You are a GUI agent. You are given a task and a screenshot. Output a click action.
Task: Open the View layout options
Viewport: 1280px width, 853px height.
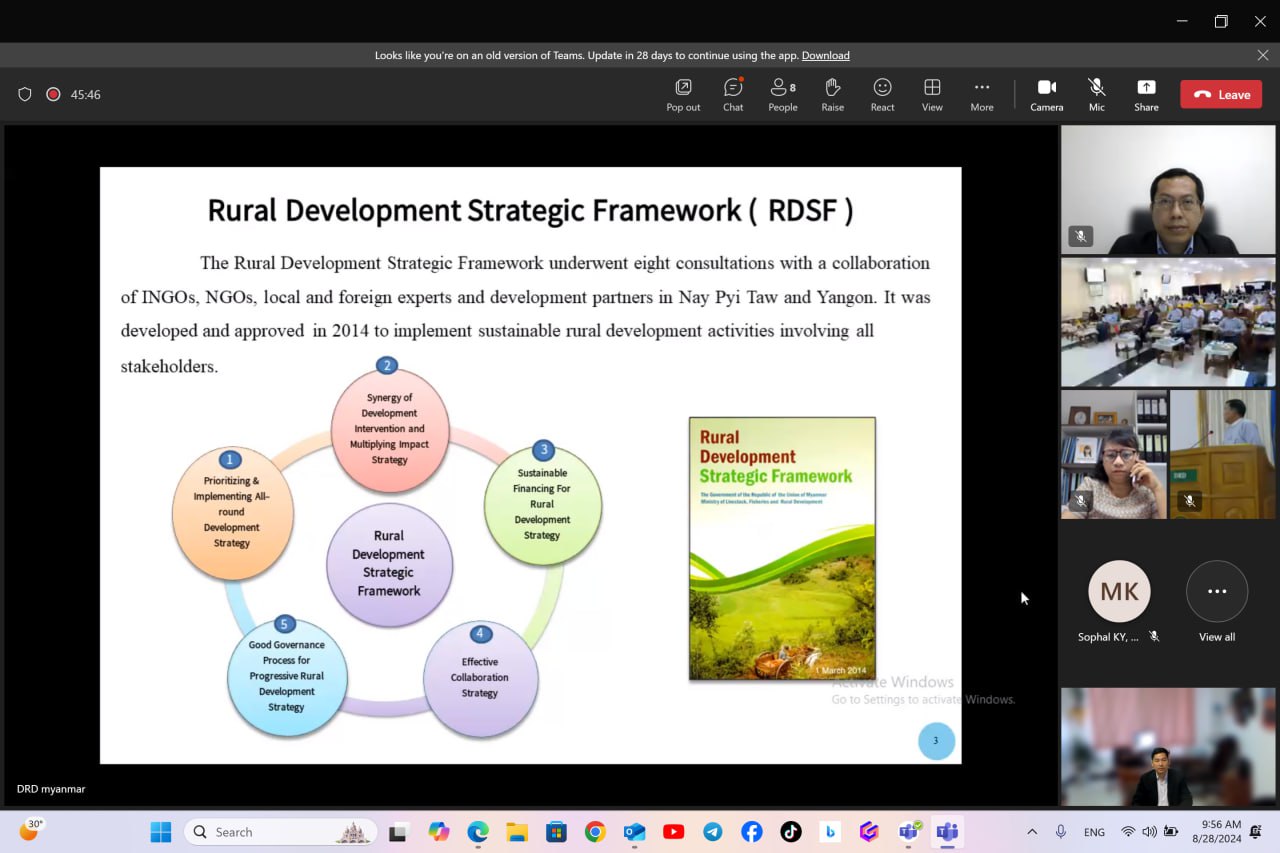[x=932, y=94]
